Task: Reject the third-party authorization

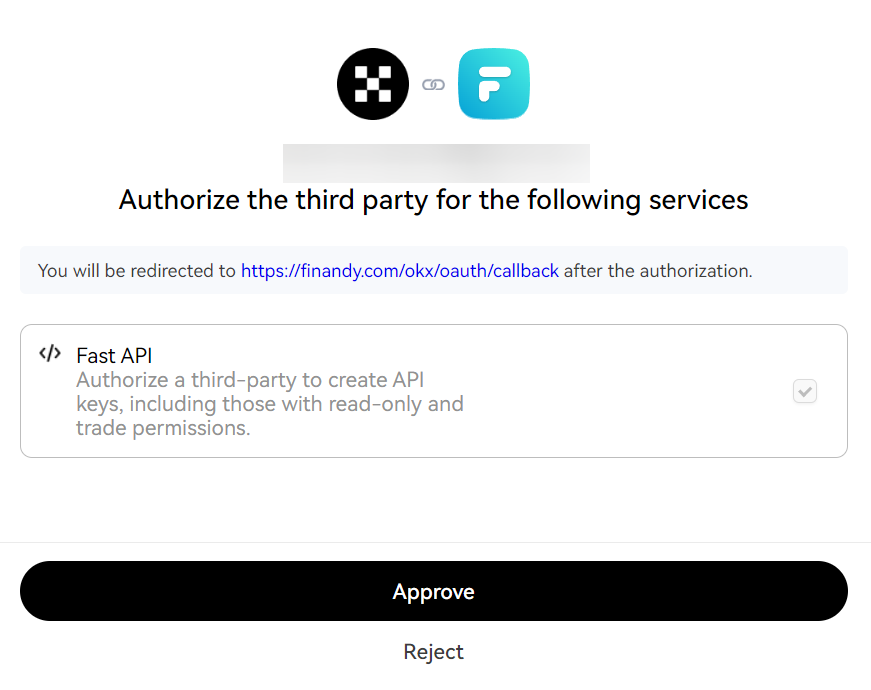Action: (433, 652)
